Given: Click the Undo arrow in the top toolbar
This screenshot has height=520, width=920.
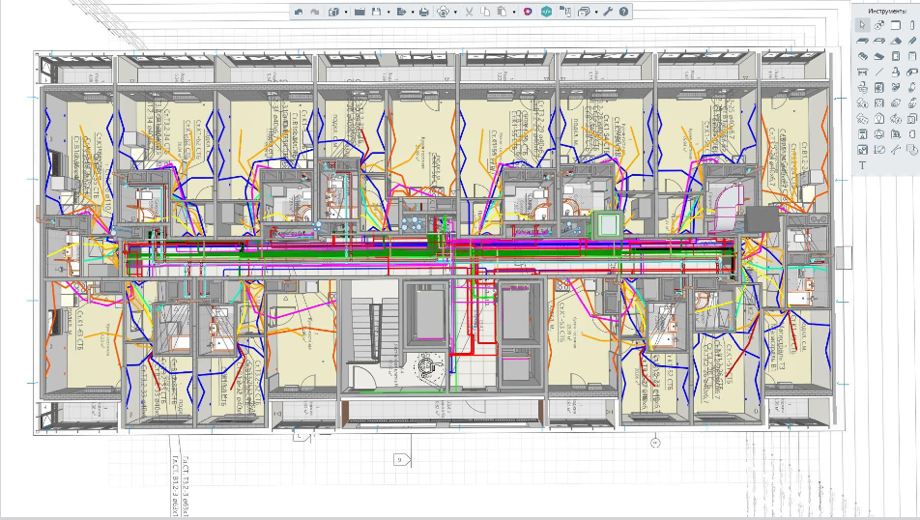Looking at the screenshot, I should pos(298,12).
